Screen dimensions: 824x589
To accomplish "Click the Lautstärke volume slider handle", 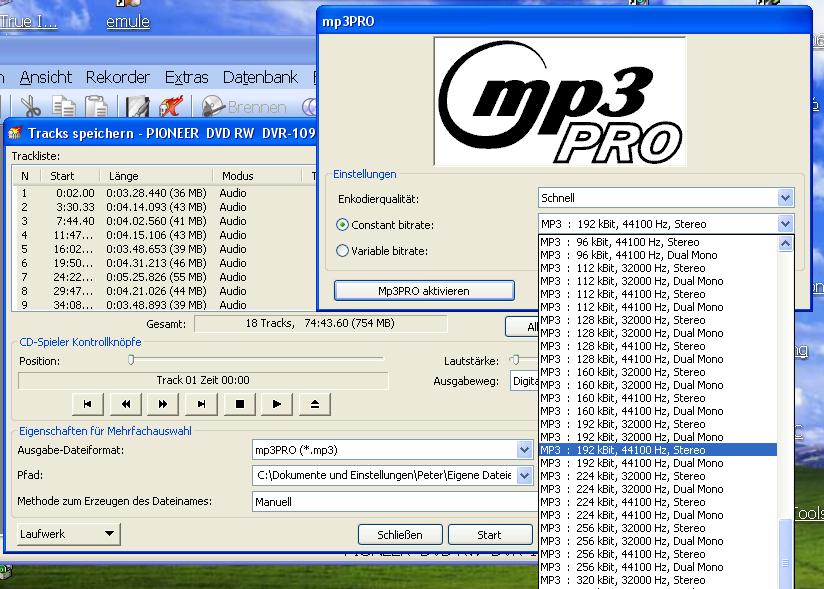I will (516, 360).
